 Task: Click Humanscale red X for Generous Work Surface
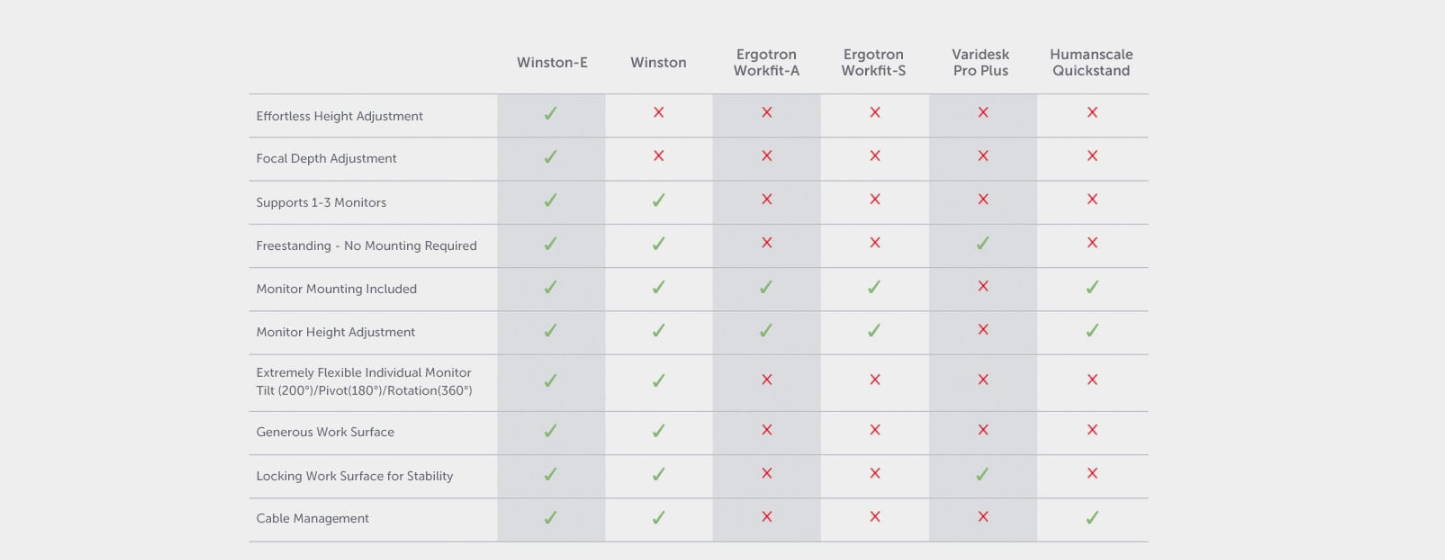1092,430
